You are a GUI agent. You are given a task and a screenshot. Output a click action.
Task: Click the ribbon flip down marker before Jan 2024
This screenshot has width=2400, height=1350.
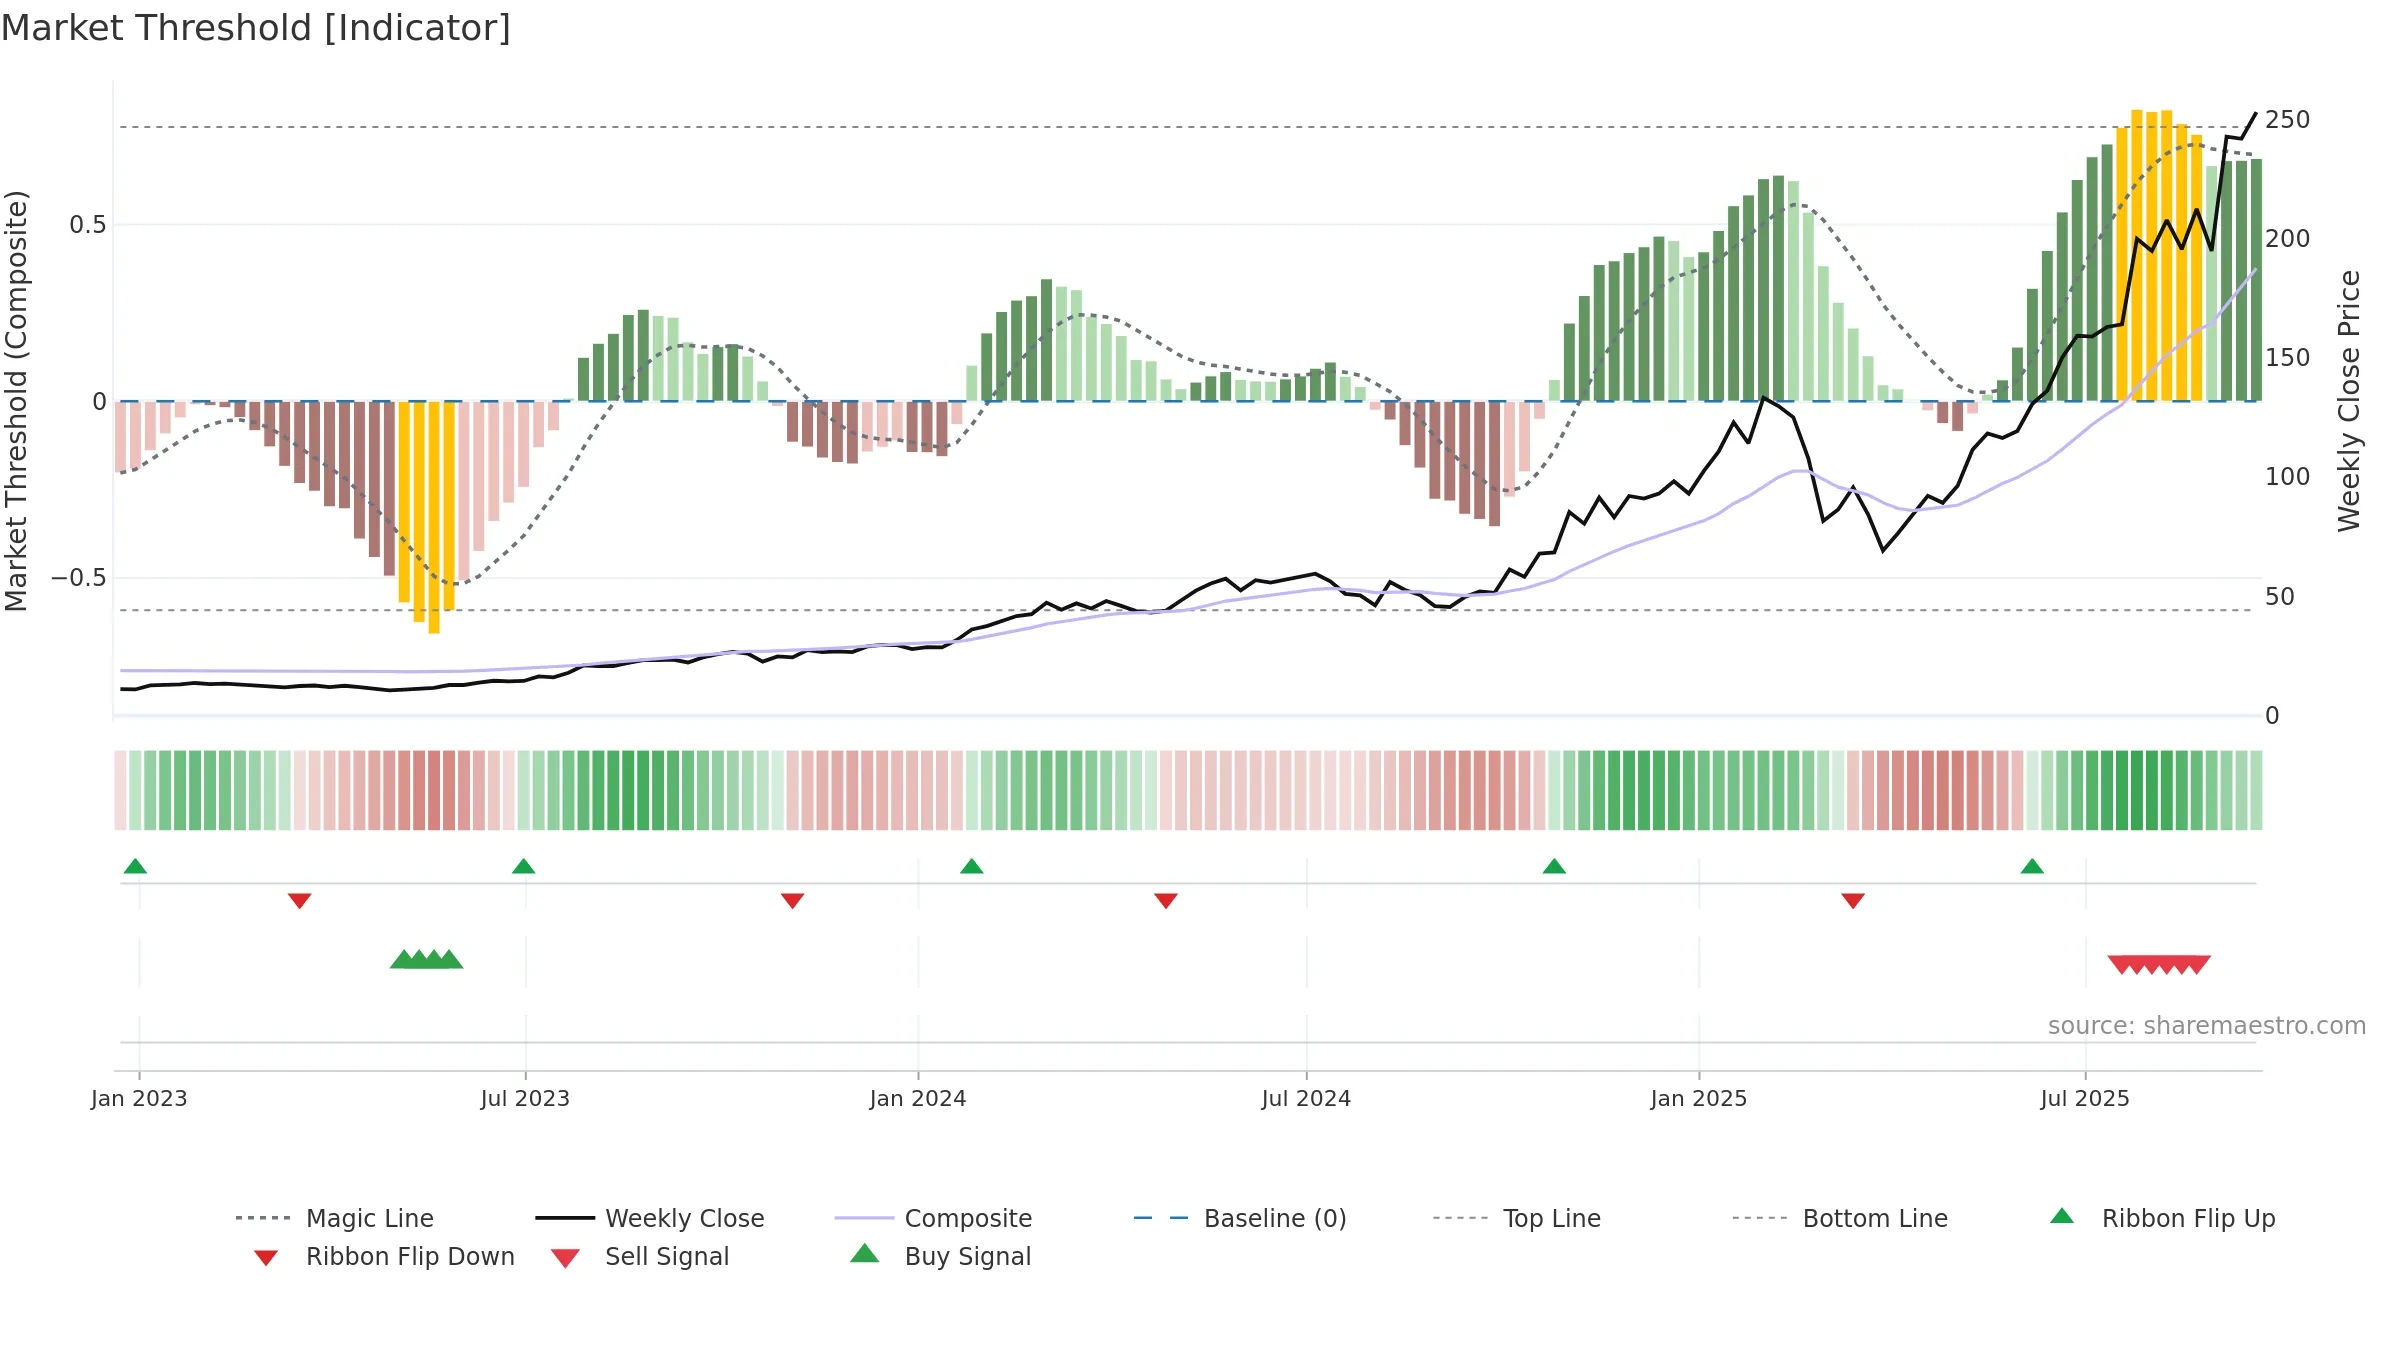coord(793,901)
